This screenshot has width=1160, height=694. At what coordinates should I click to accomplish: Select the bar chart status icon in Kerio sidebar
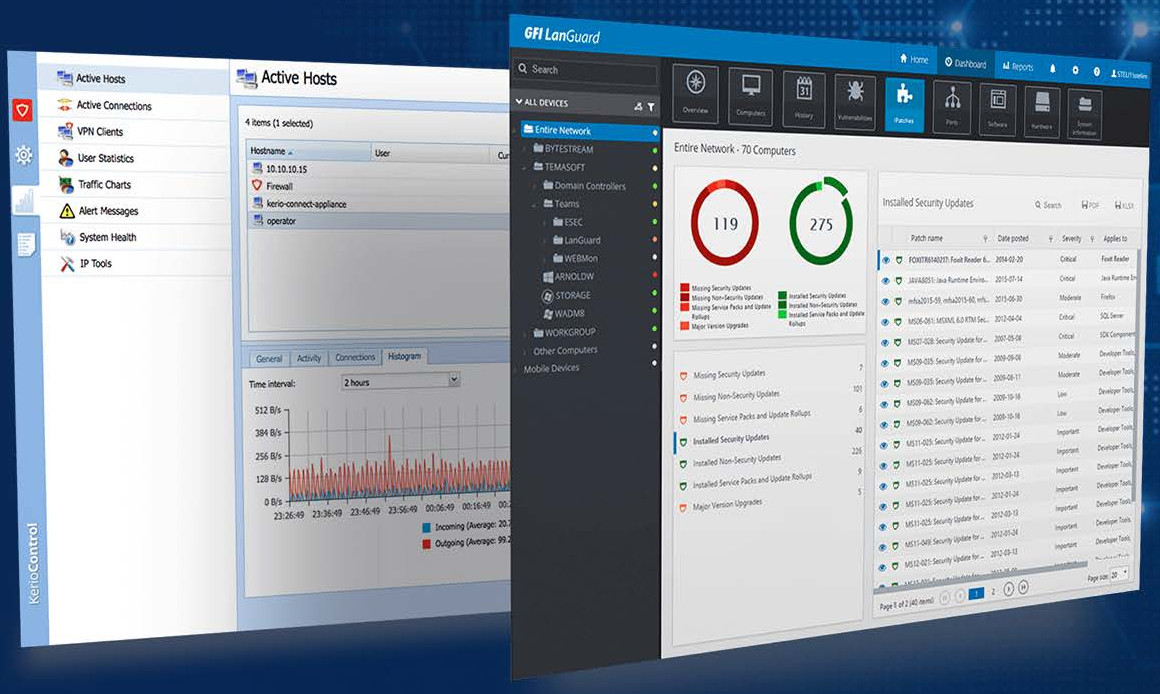point(24,200)
